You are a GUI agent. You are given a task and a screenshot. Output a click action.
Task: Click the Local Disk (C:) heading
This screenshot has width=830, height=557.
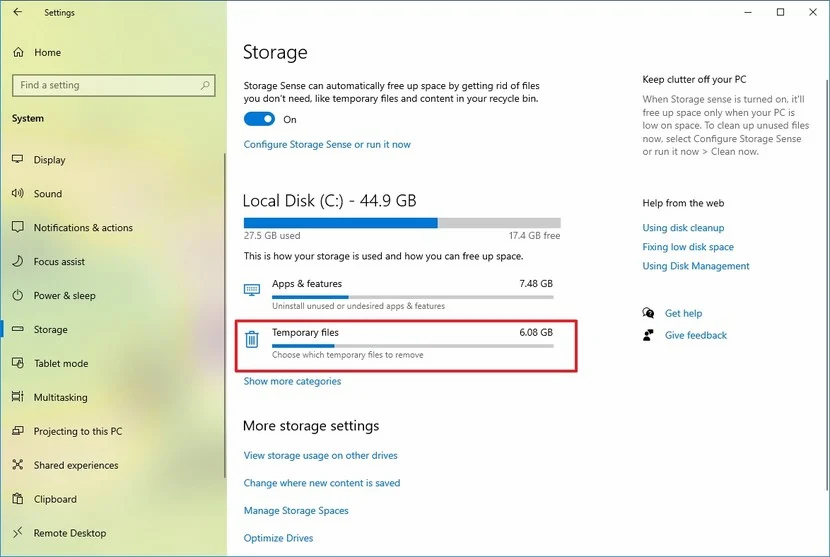tap(329, 201)
